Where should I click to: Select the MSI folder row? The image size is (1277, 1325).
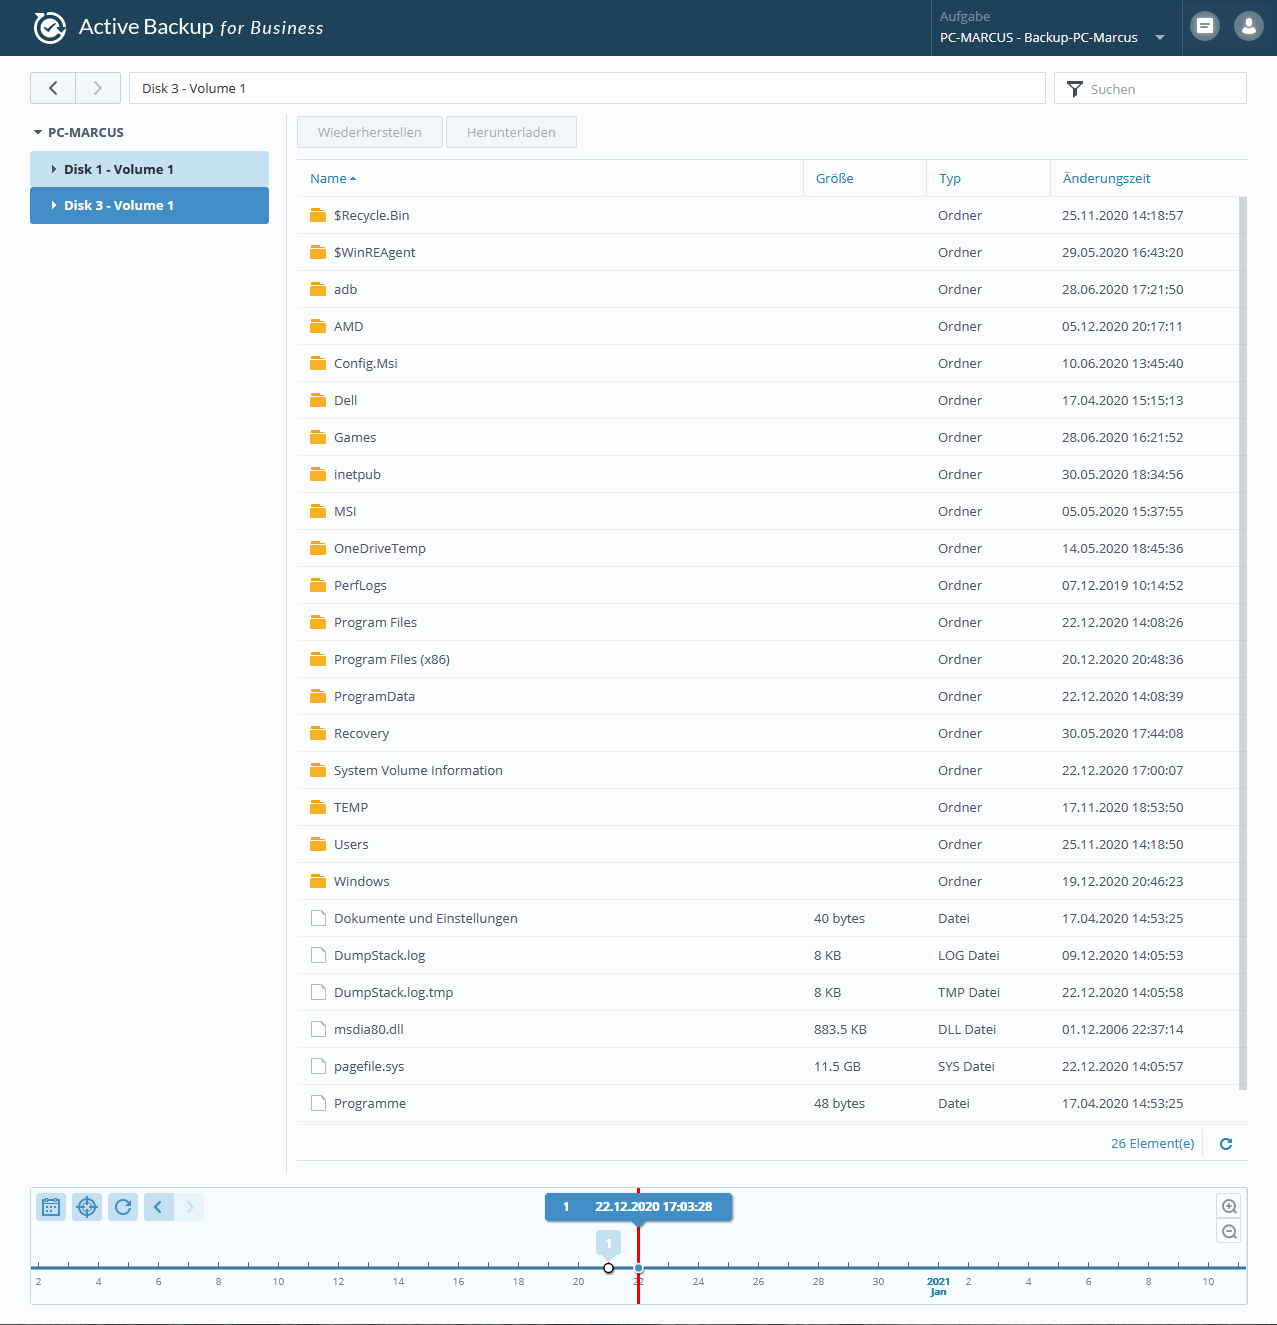tap(767, 511)
